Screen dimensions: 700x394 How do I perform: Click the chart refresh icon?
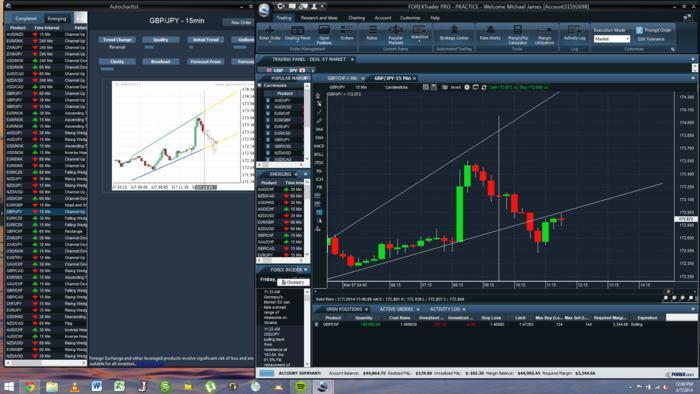click(x=484, y=87)
